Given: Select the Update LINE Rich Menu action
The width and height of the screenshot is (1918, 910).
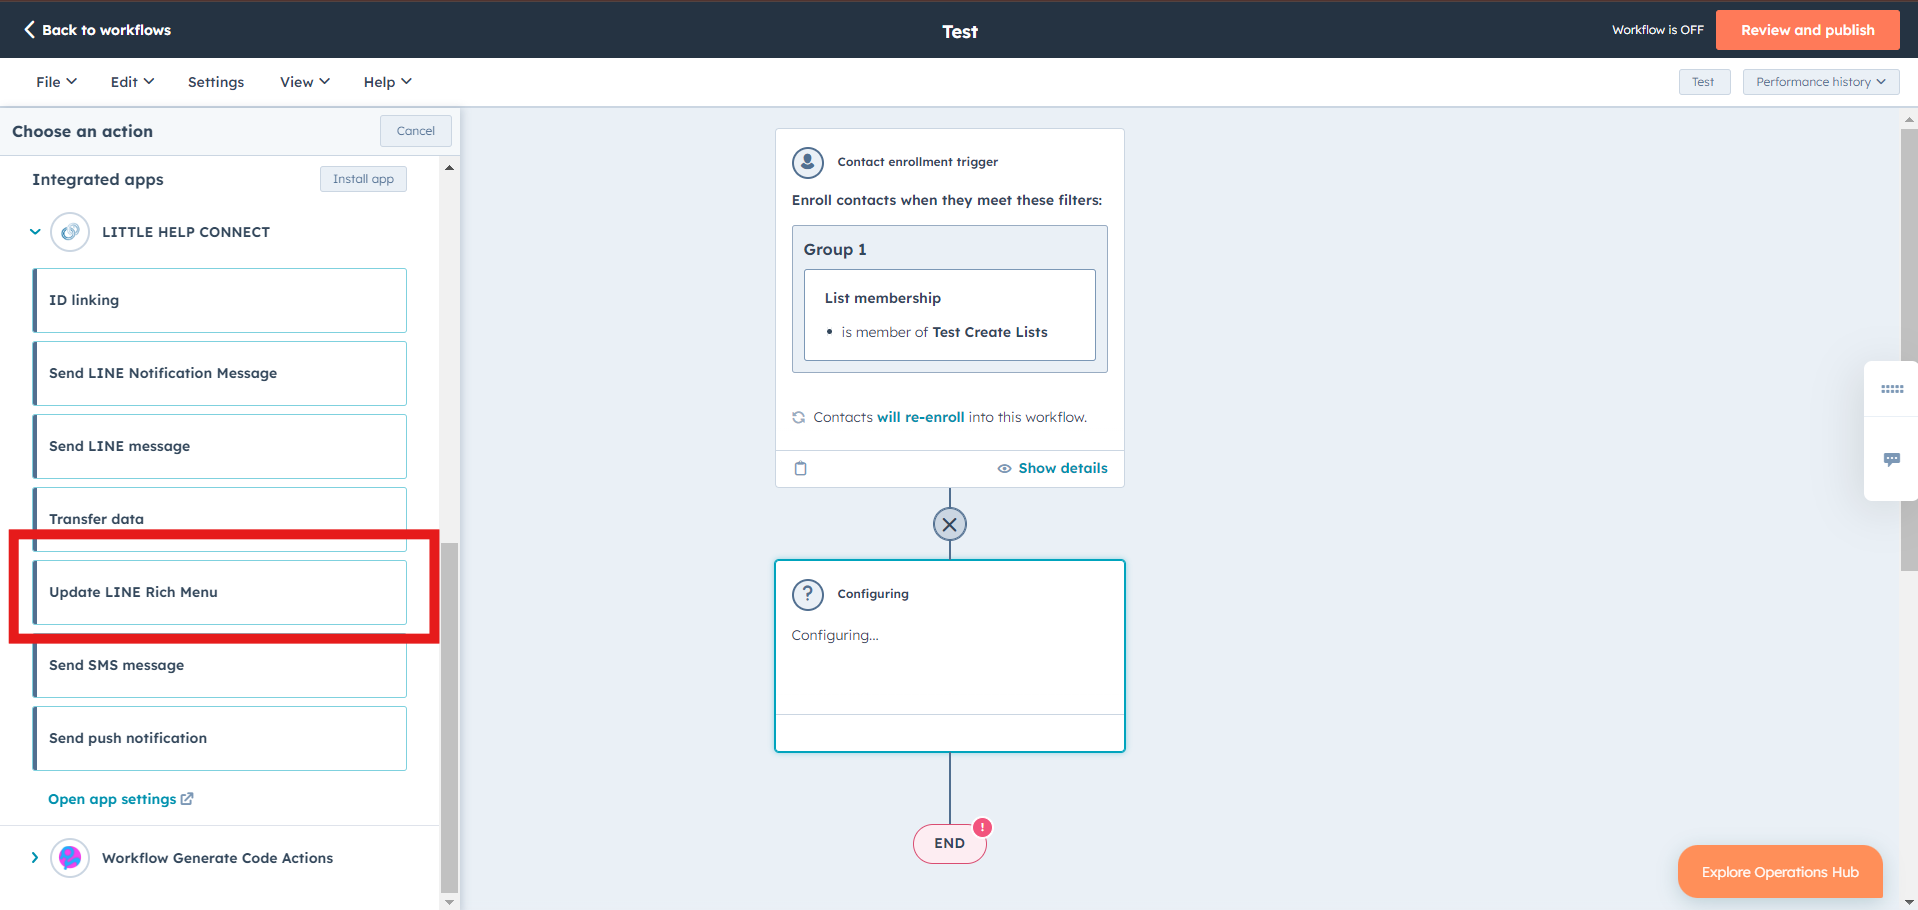Looking at the screenshot, I should tap(220, 592).
